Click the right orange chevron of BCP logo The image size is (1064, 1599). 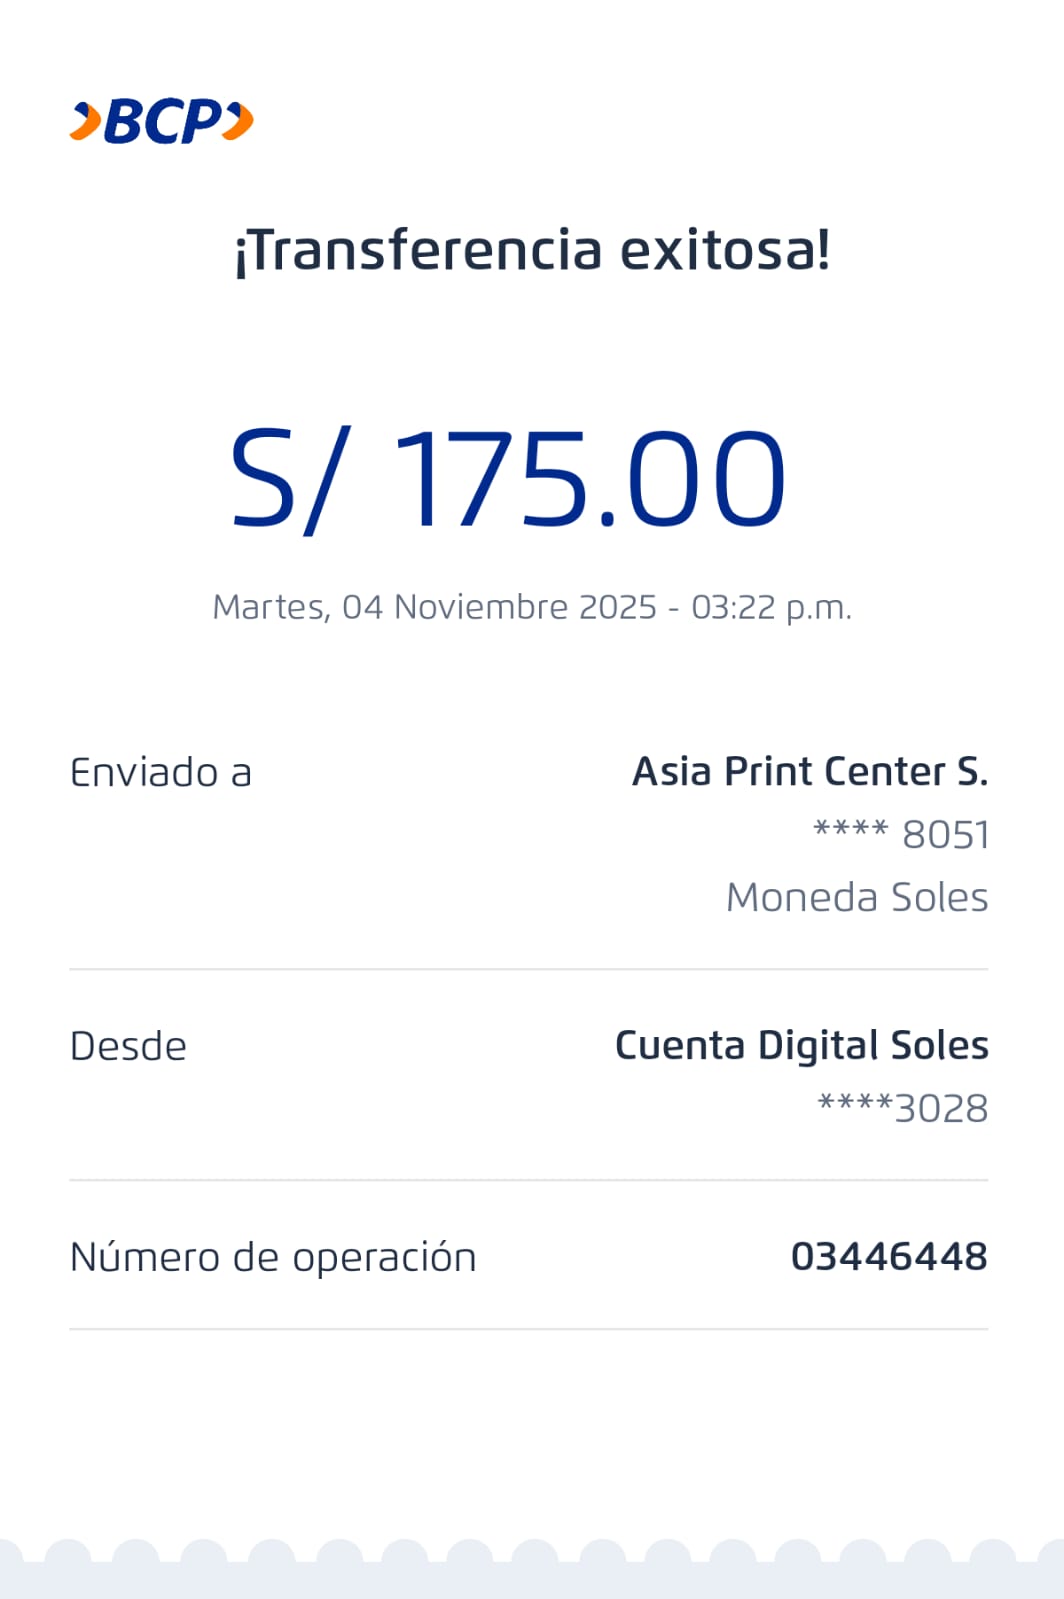coord(238,121)
